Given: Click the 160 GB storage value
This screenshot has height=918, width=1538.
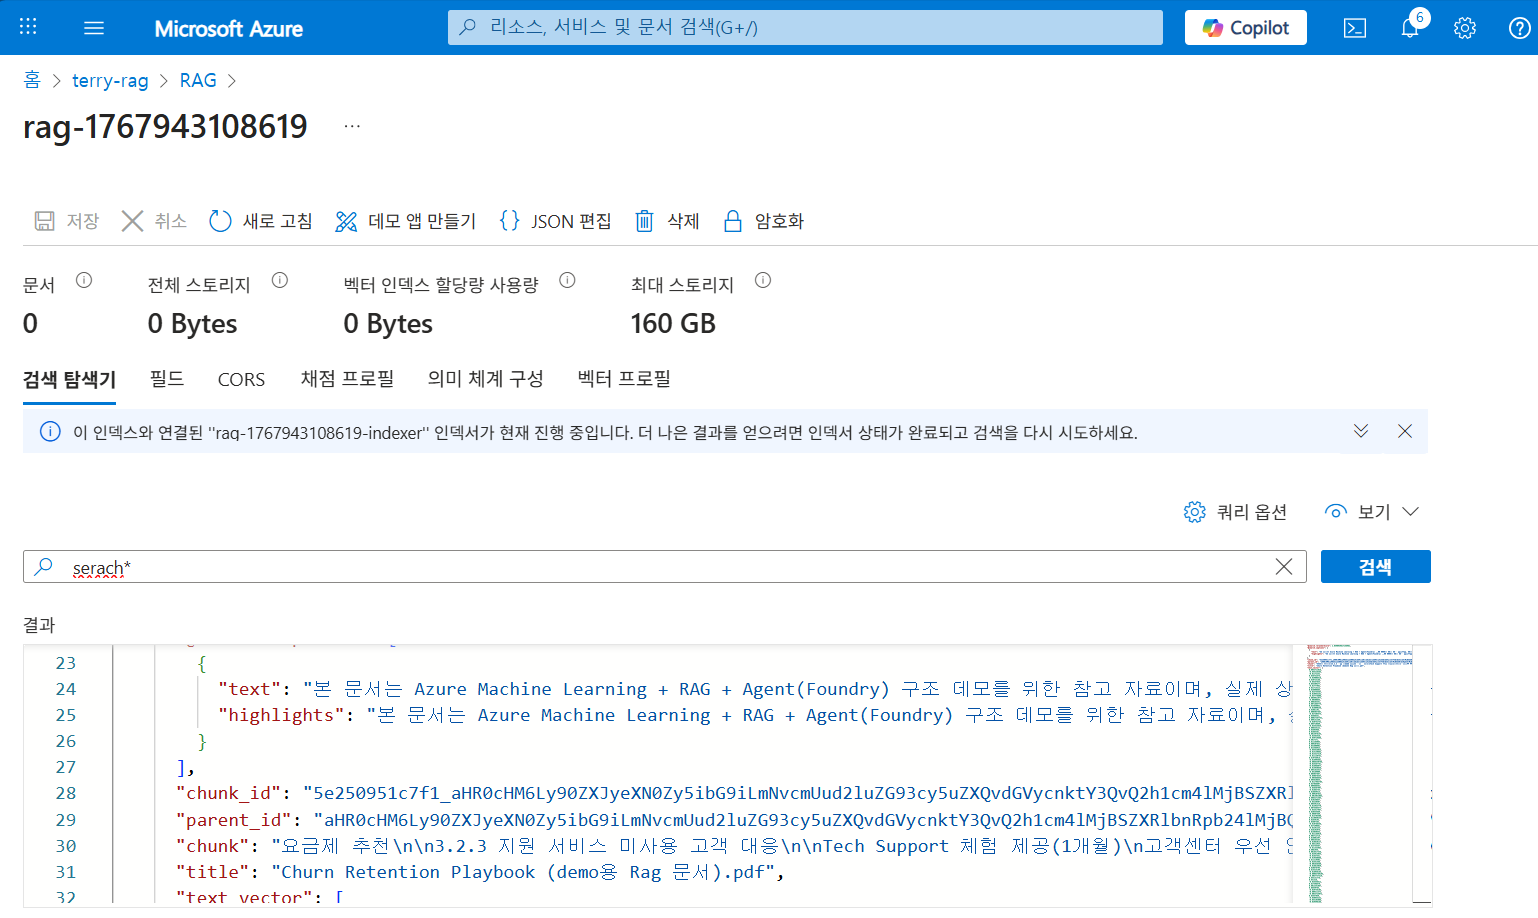Looking at the screenshot, I should point(673,324).
